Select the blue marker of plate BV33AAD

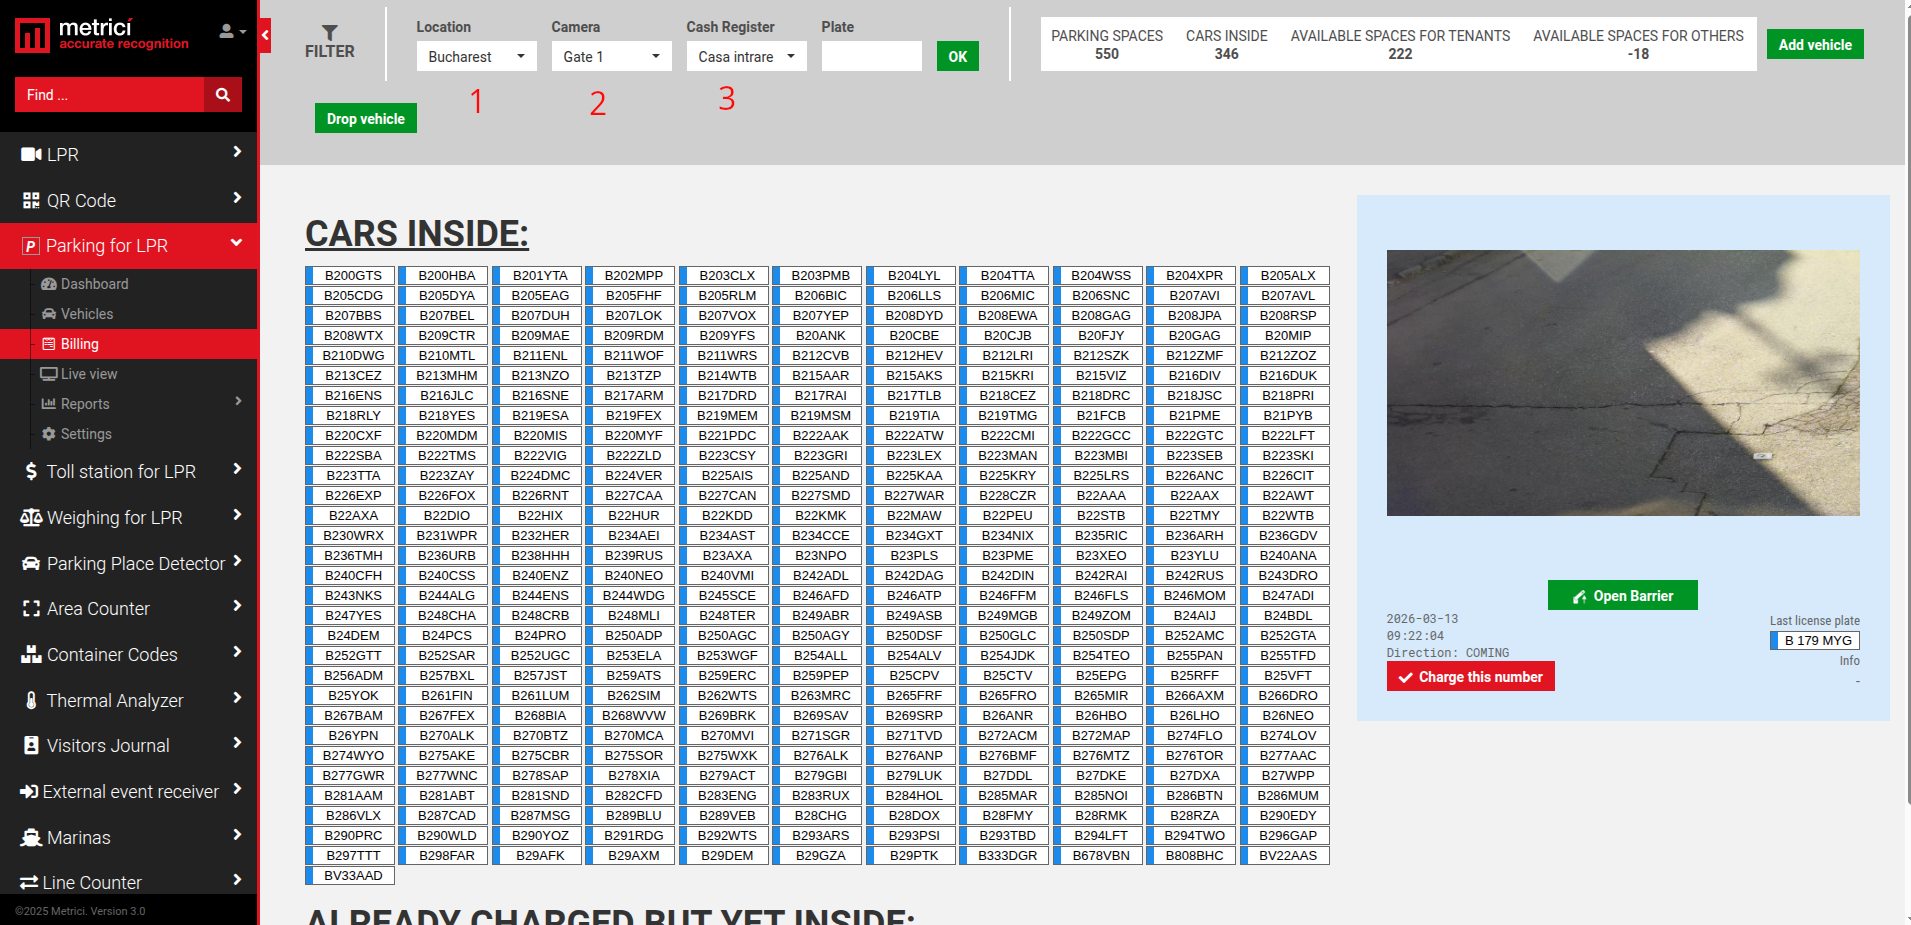click(x=310, y=875)
